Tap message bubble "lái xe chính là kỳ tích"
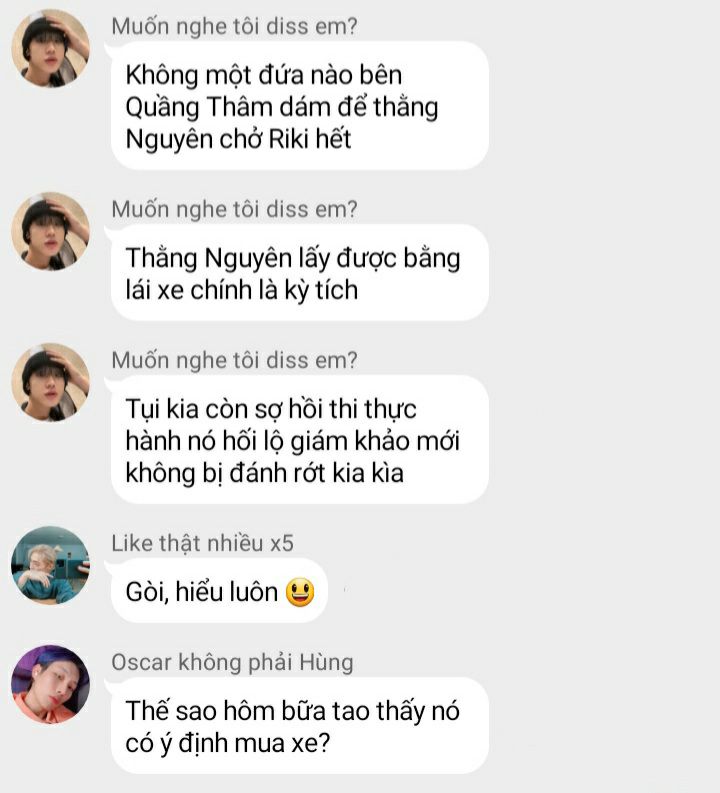720x793 pixels. point(300,273)
